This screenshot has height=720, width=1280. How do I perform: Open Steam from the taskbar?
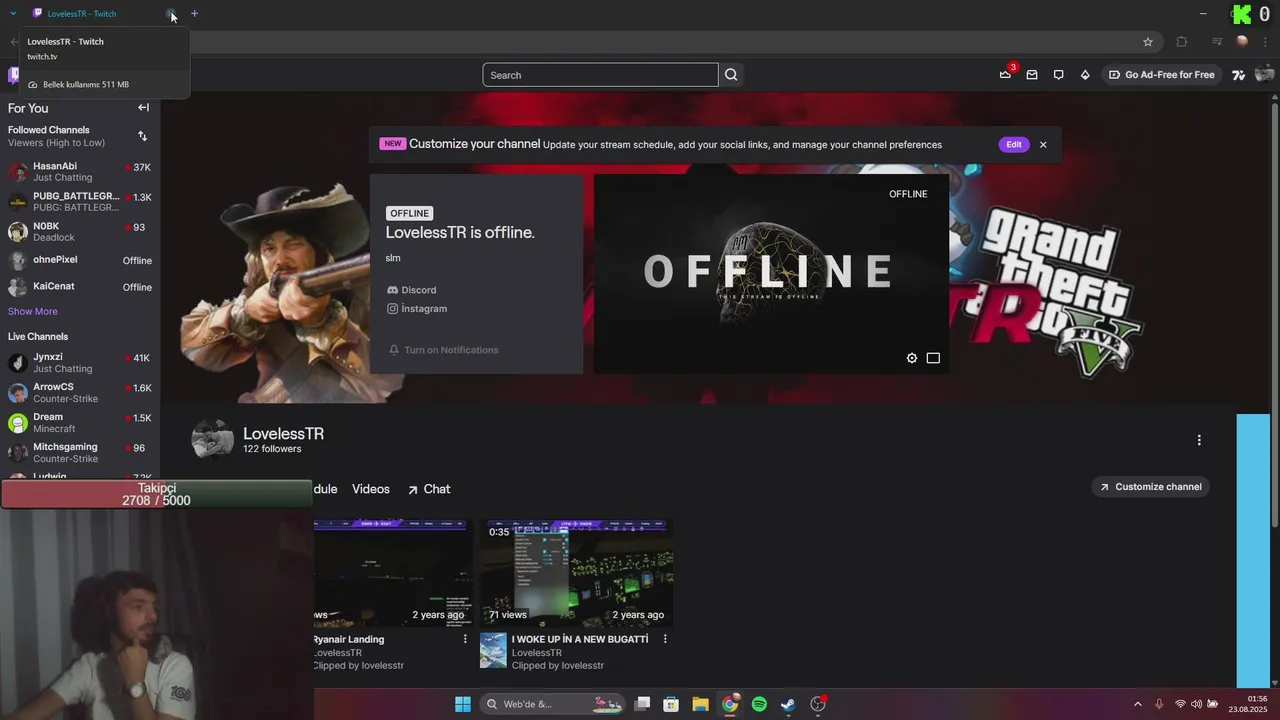point(788,704)
